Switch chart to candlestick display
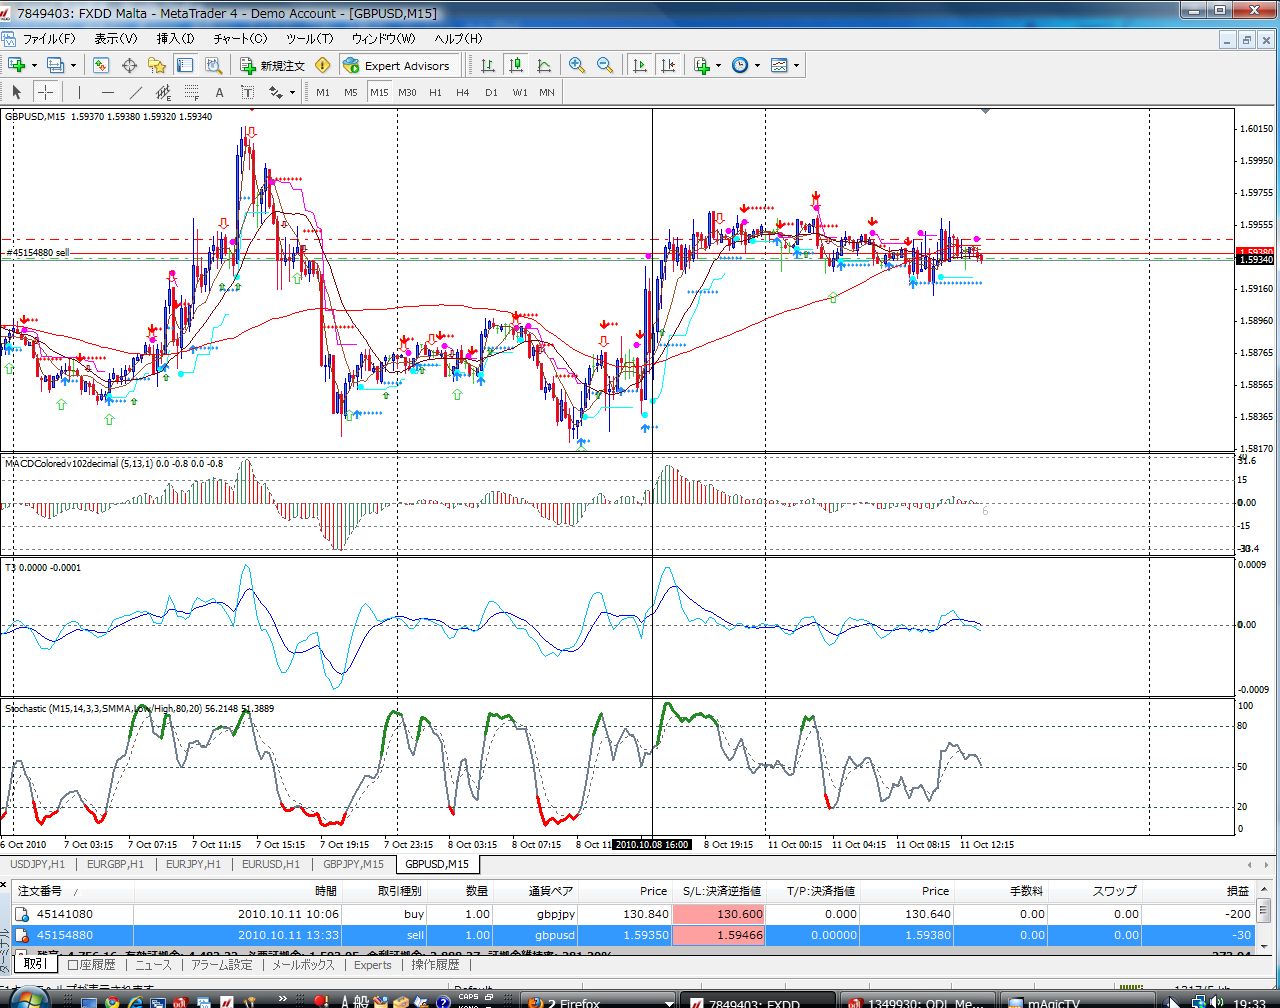 (x=516, y=65)
